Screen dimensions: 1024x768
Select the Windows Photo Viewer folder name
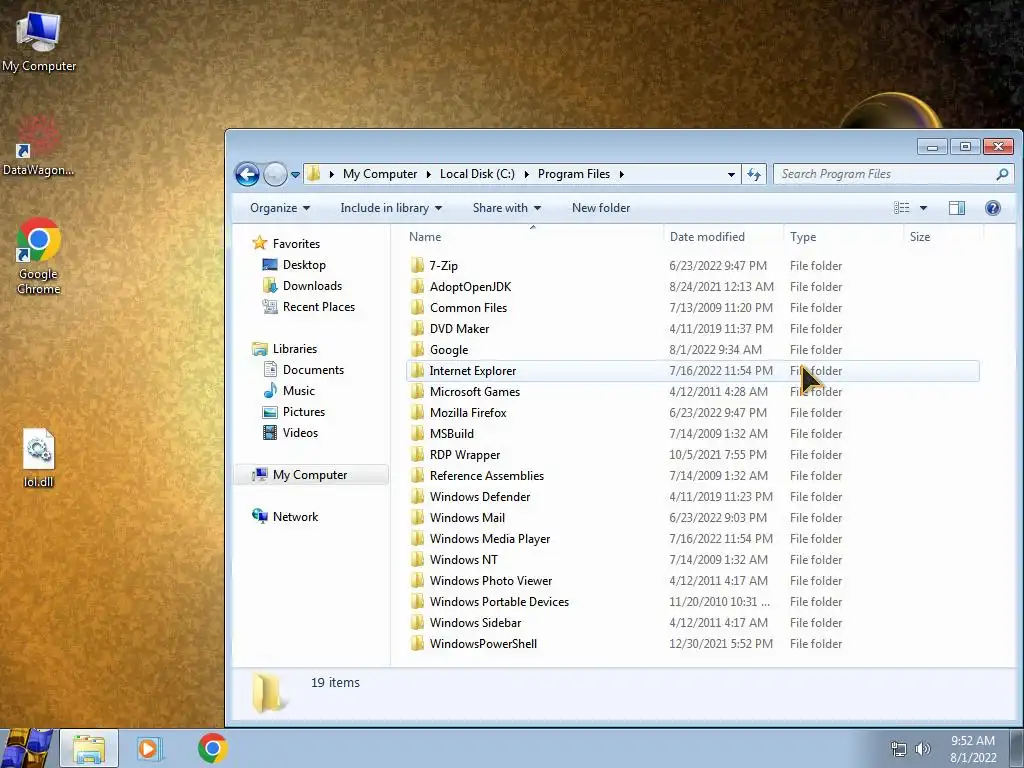pos(490,581)
